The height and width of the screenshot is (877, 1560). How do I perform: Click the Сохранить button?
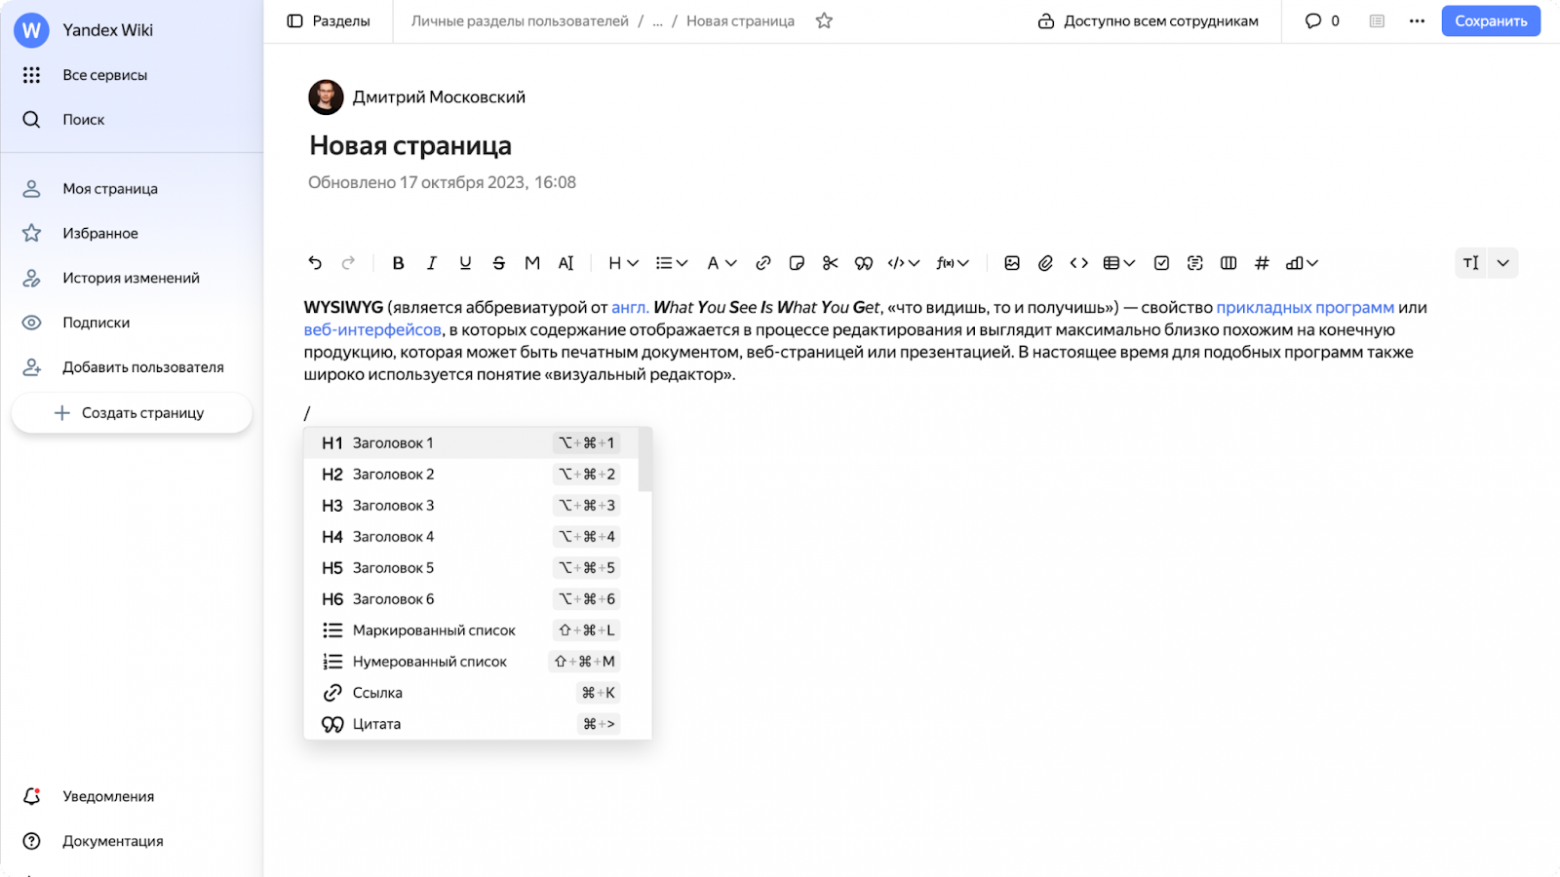tap(1490, 20)
